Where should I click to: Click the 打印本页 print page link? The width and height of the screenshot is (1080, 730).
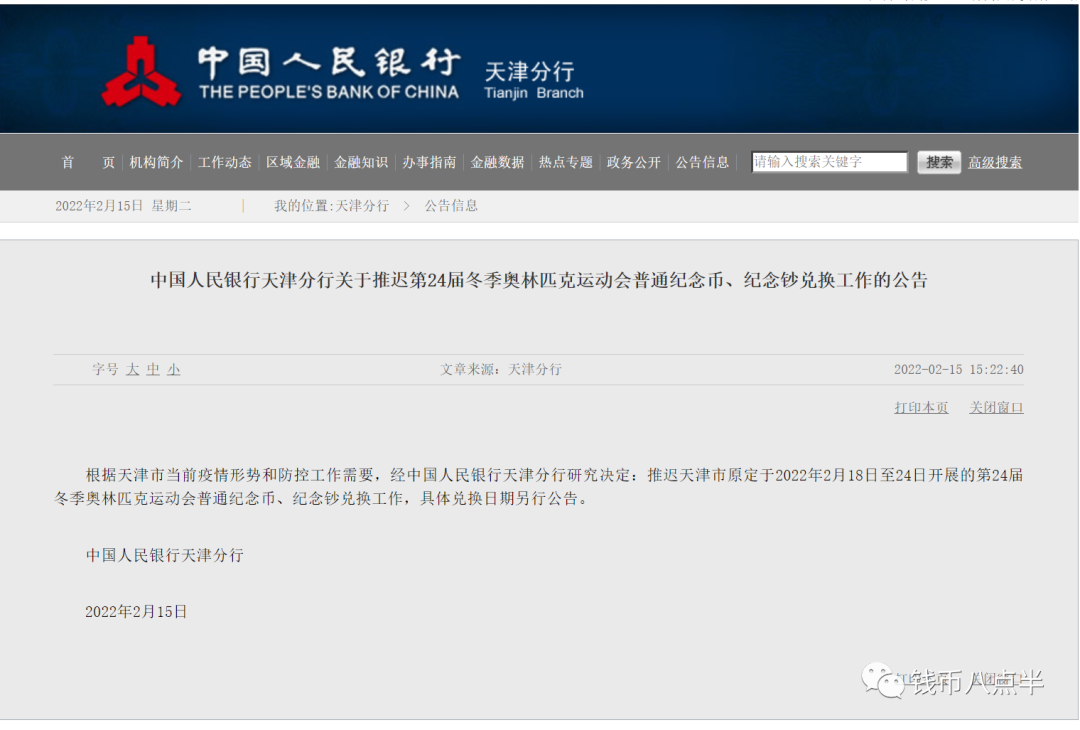tap(921, 408)
